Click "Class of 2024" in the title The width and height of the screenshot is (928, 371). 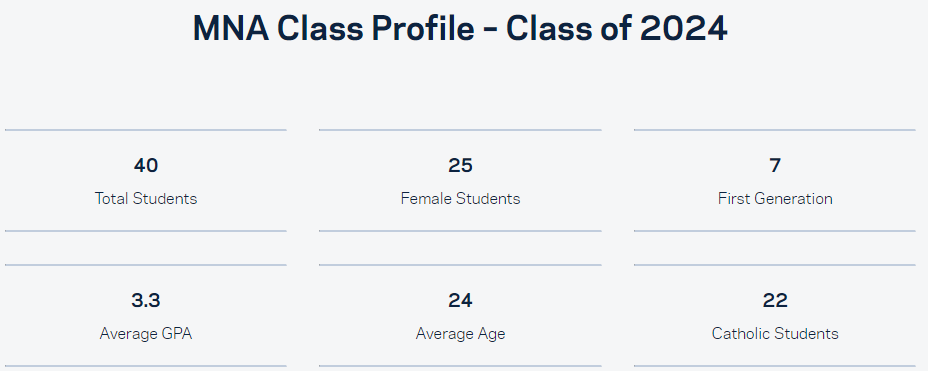tap(616, 28)
